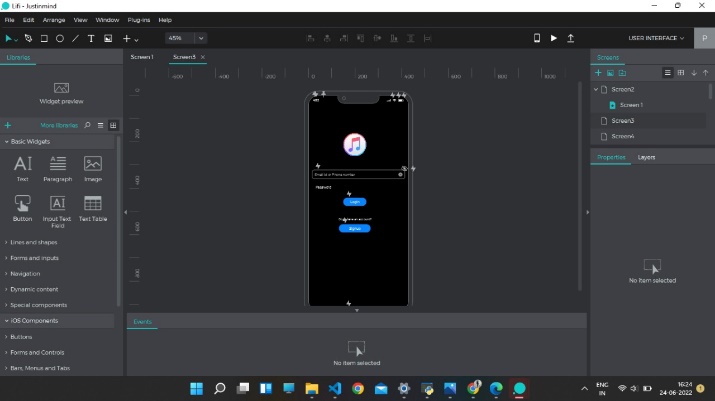Expand the Forms and inputs section

click(32, 258)
